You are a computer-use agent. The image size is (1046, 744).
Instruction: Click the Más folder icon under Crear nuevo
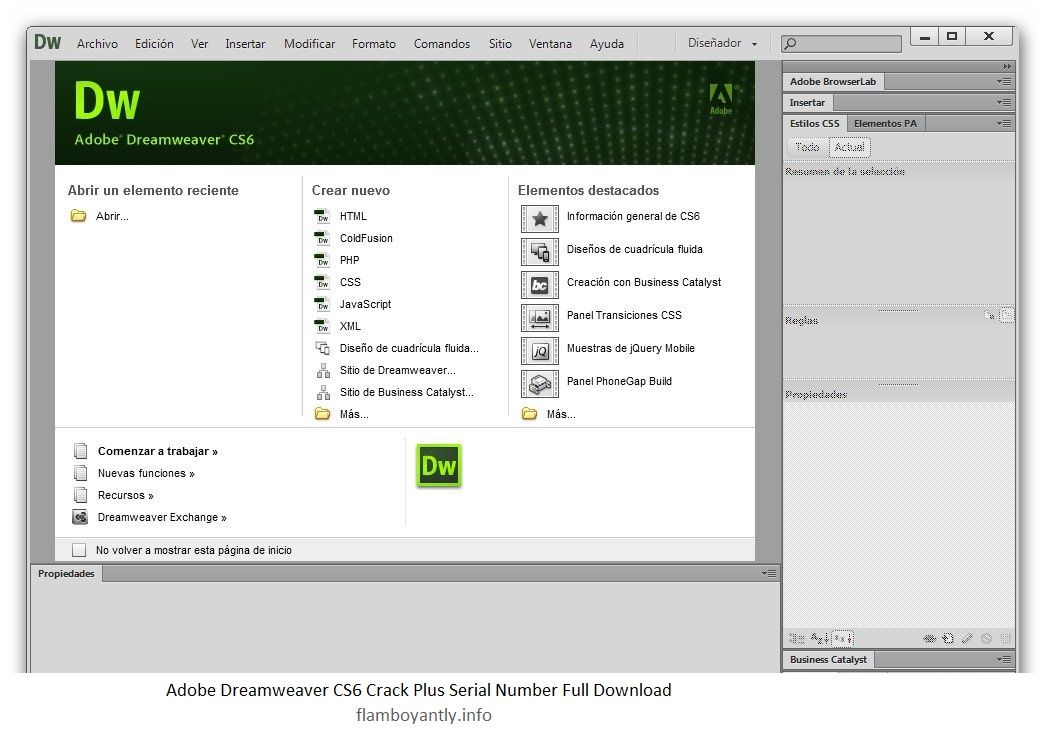pos(323,414)
